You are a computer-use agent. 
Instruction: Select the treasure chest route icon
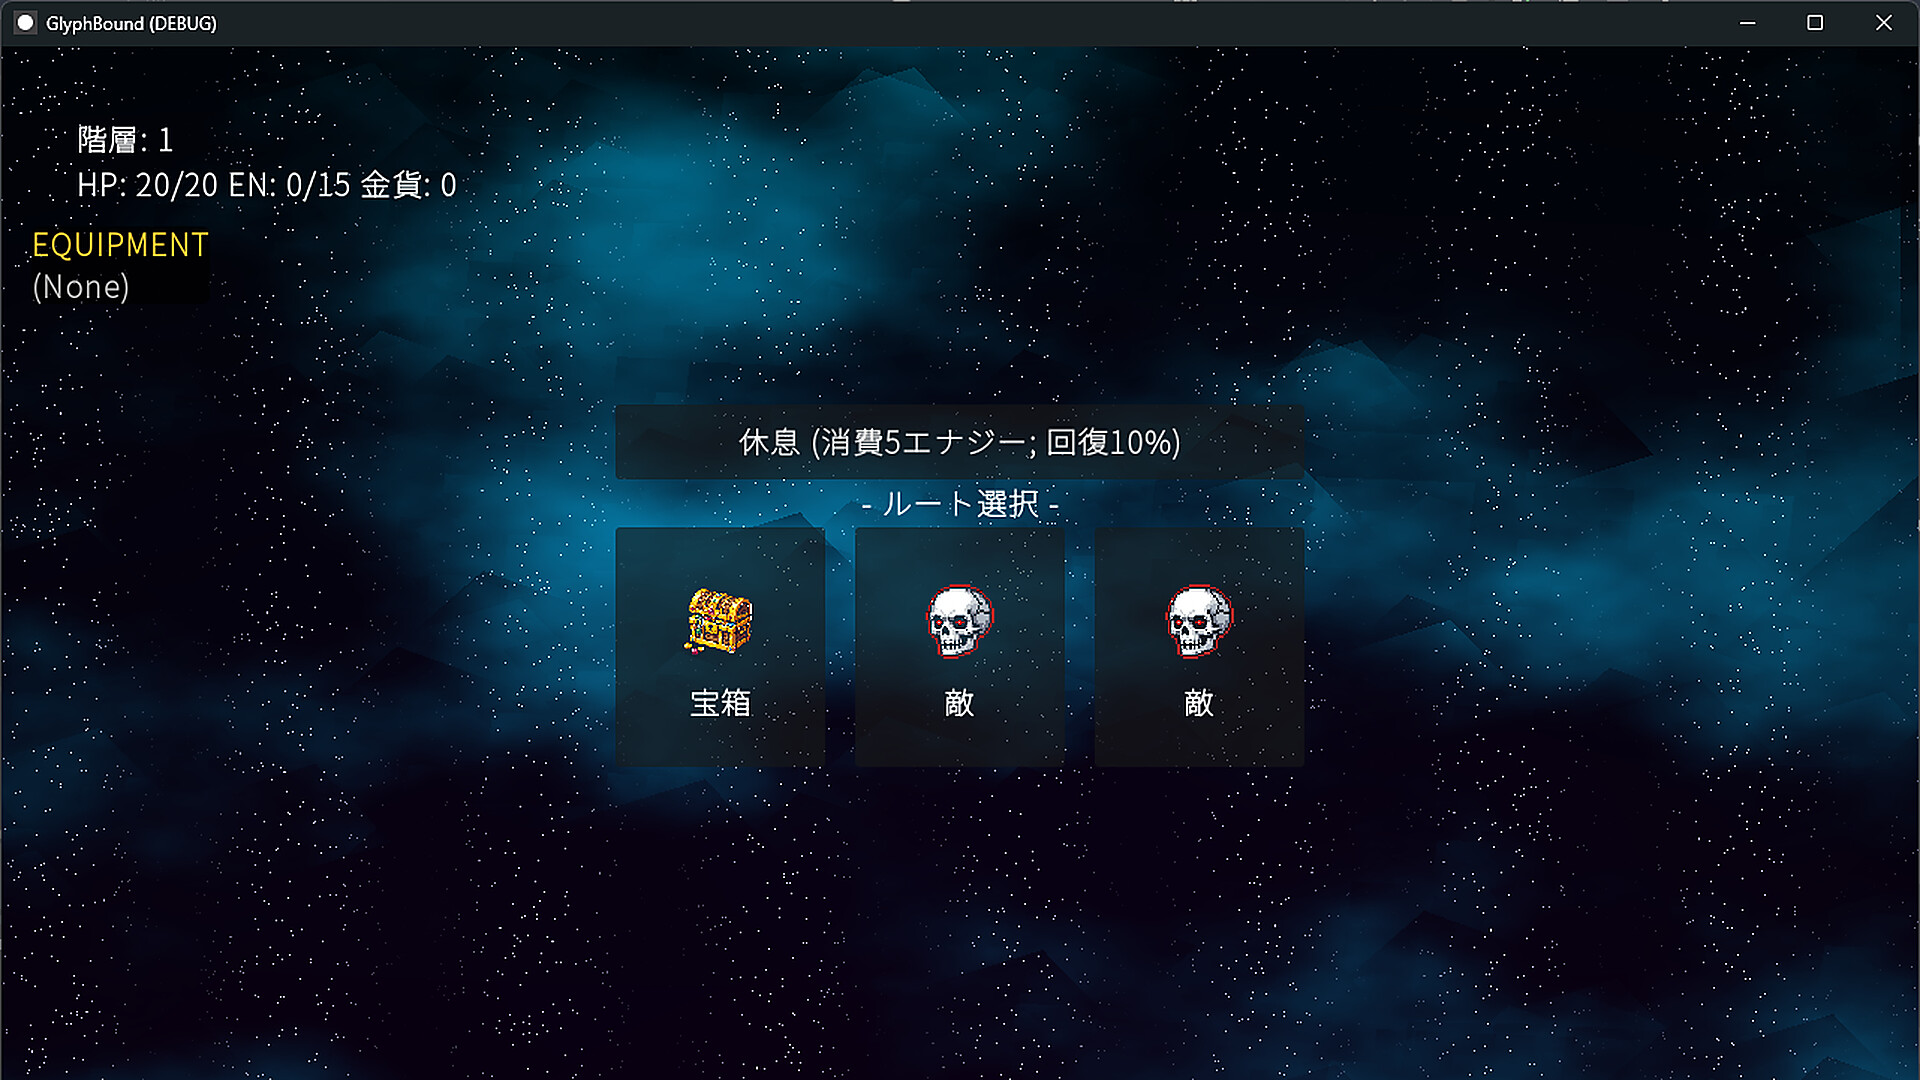[718, 623]
